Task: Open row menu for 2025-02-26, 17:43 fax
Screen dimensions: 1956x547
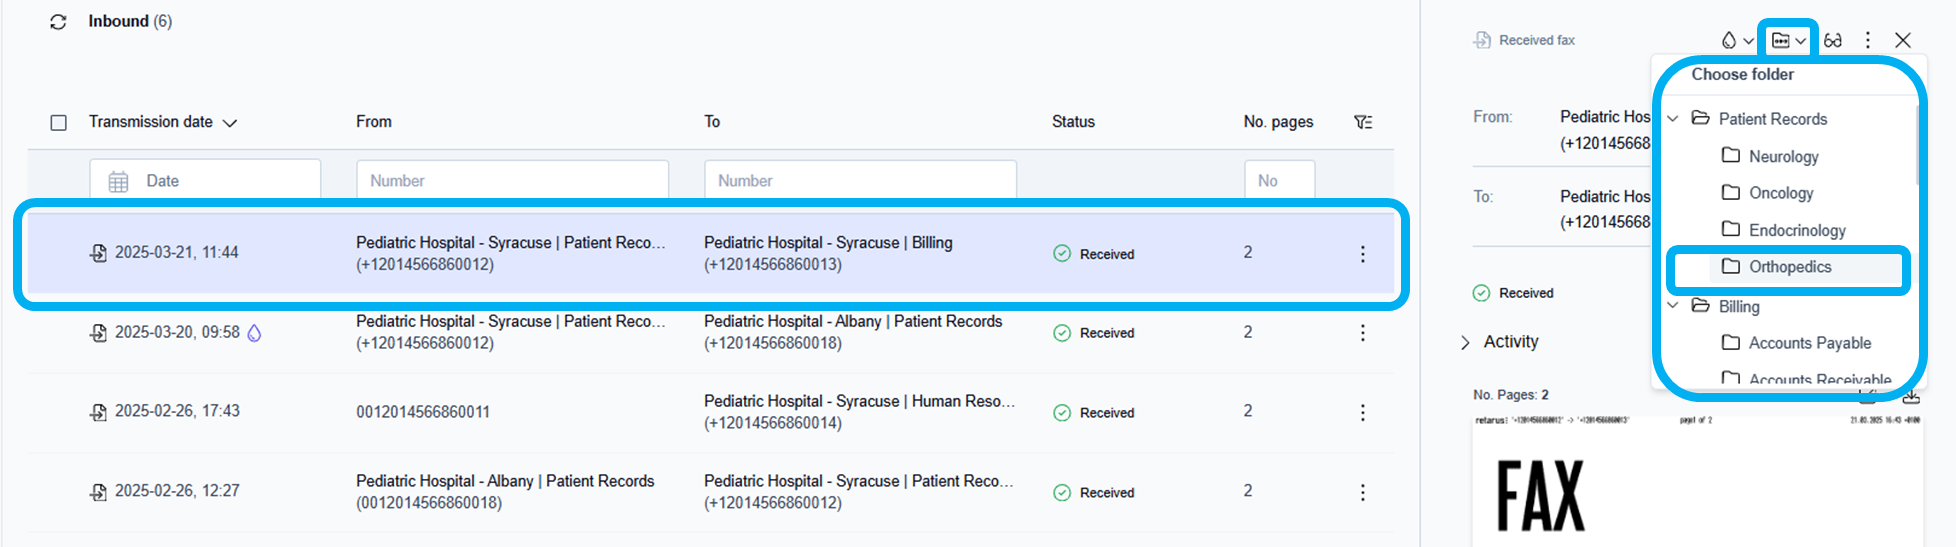Action: coord(1362,413)
